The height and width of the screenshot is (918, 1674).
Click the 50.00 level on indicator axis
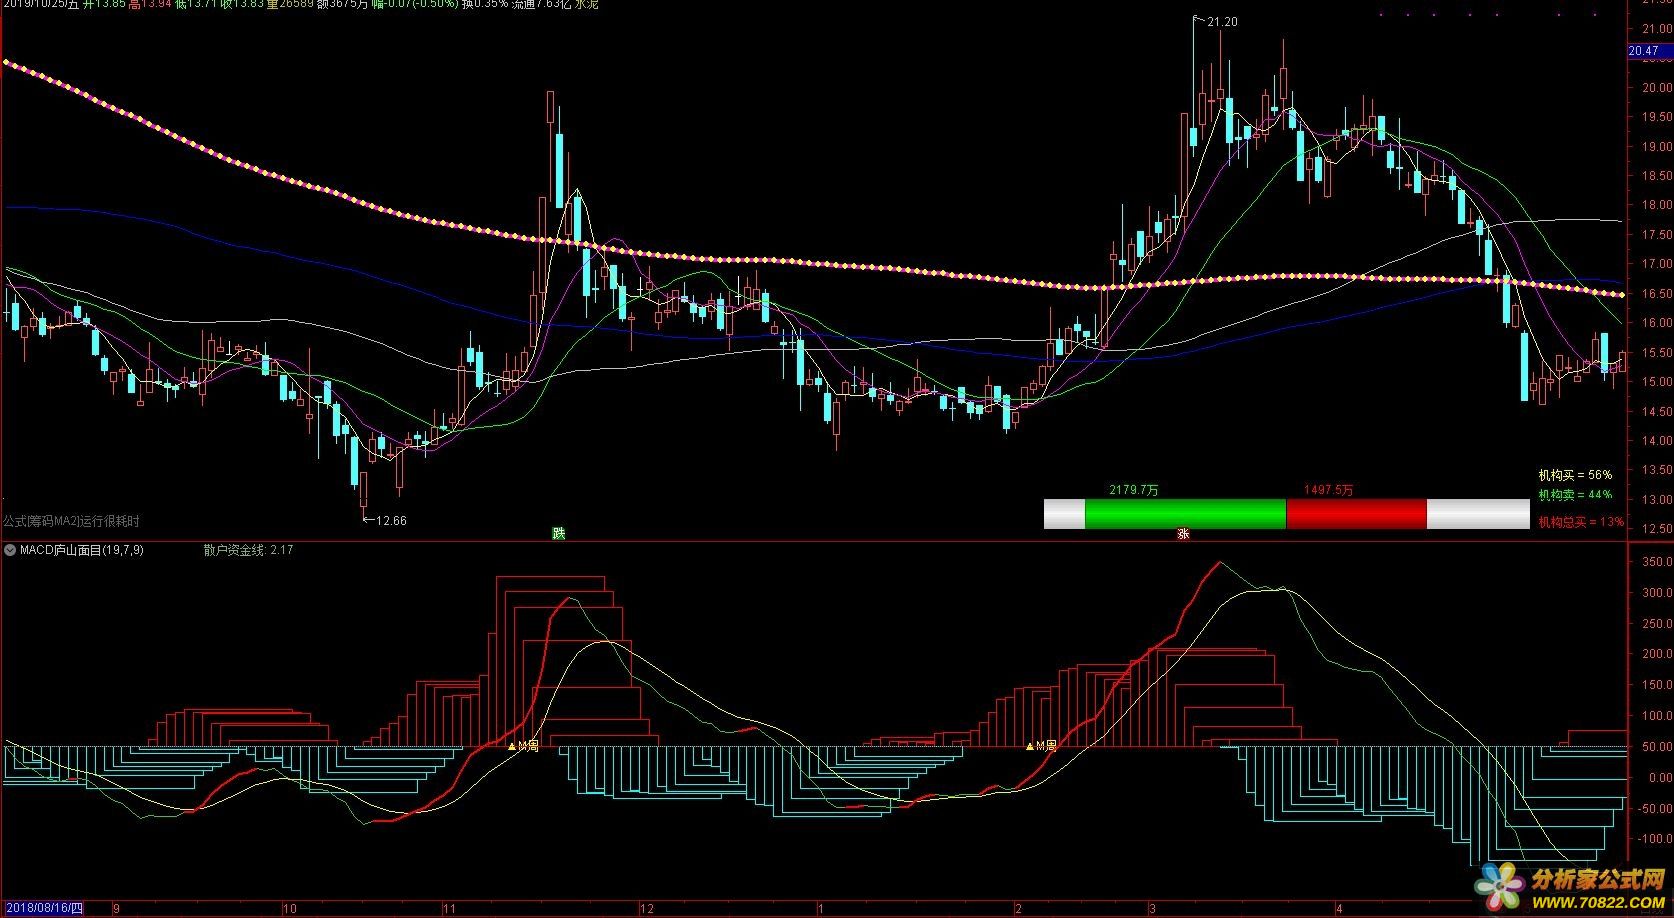(x=1656, y=747)
